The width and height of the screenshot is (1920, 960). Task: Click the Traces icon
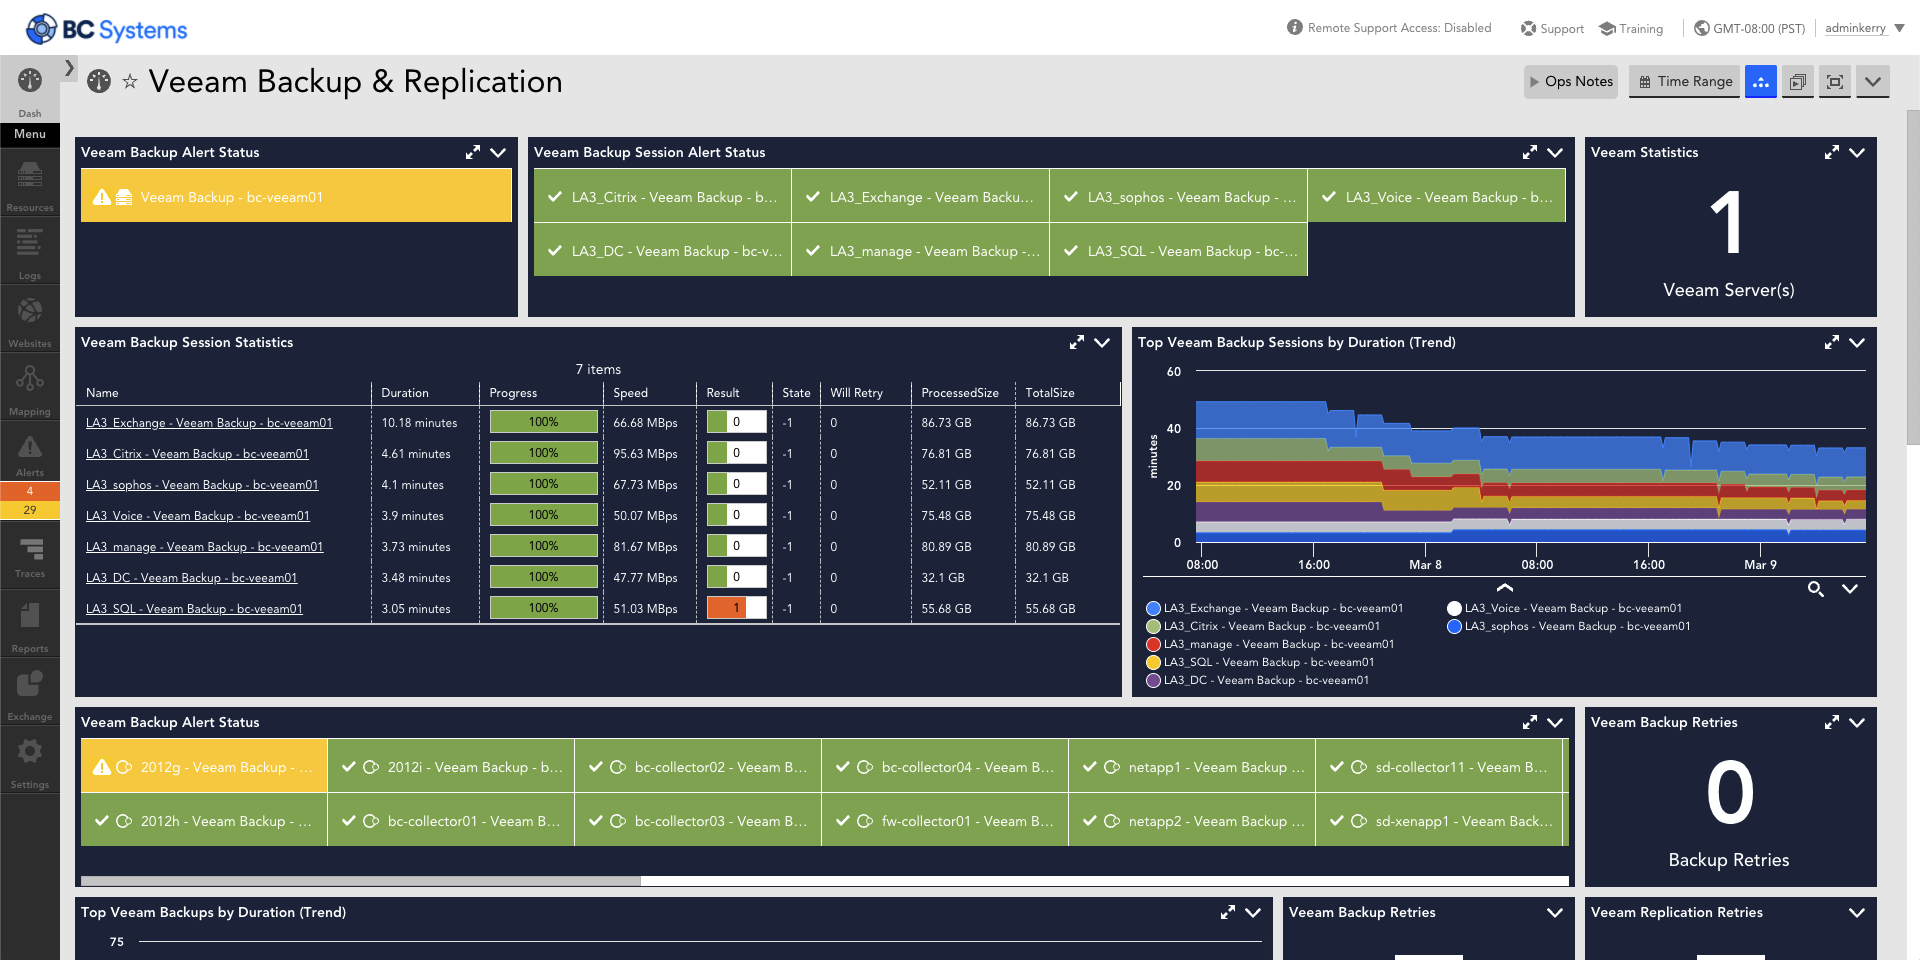click(x=29, y=557)
